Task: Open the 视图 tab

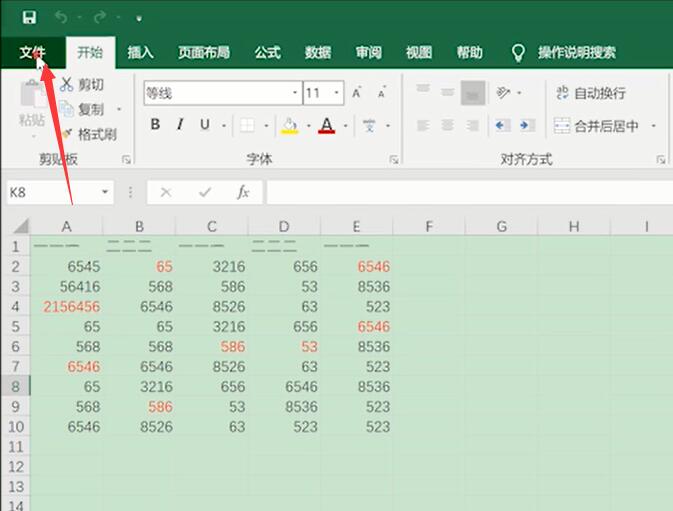Action: click(419, 53)
